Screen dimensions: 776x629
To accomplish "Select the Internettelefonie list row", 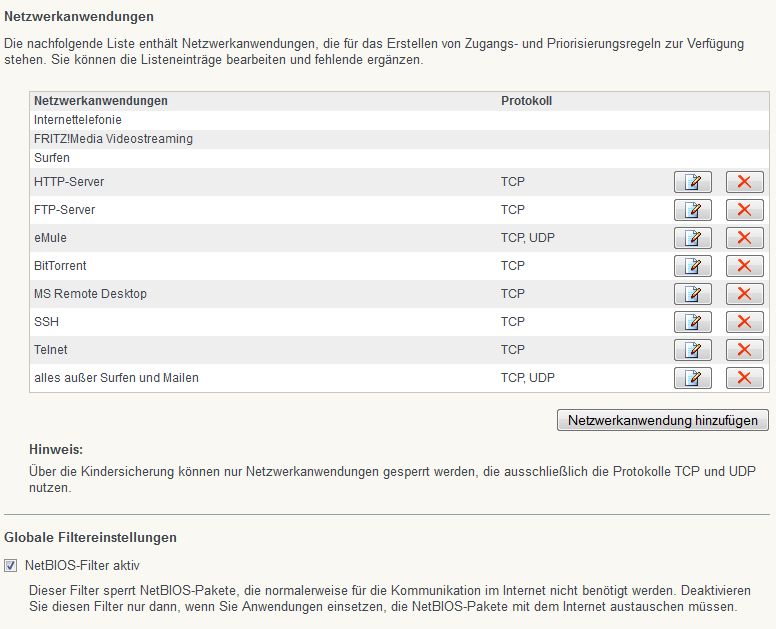I will [x=78, y=120].
